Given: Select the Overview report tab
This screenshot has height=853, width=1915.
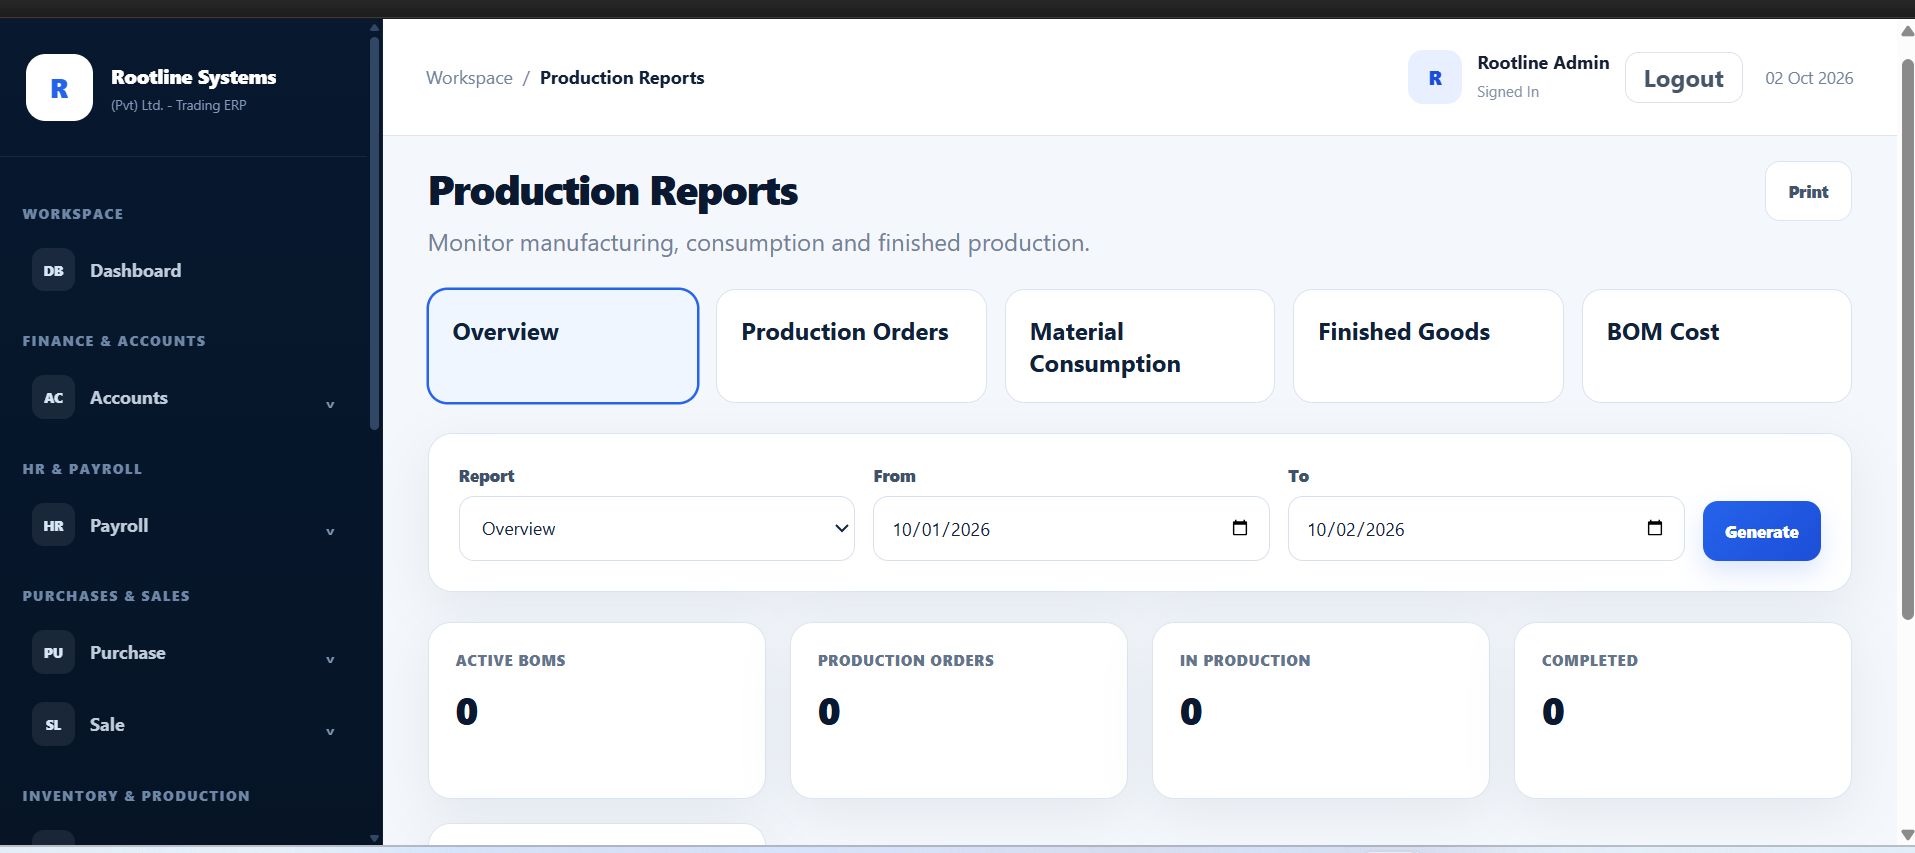Looking at the screenshot, I should coord(563,346).
